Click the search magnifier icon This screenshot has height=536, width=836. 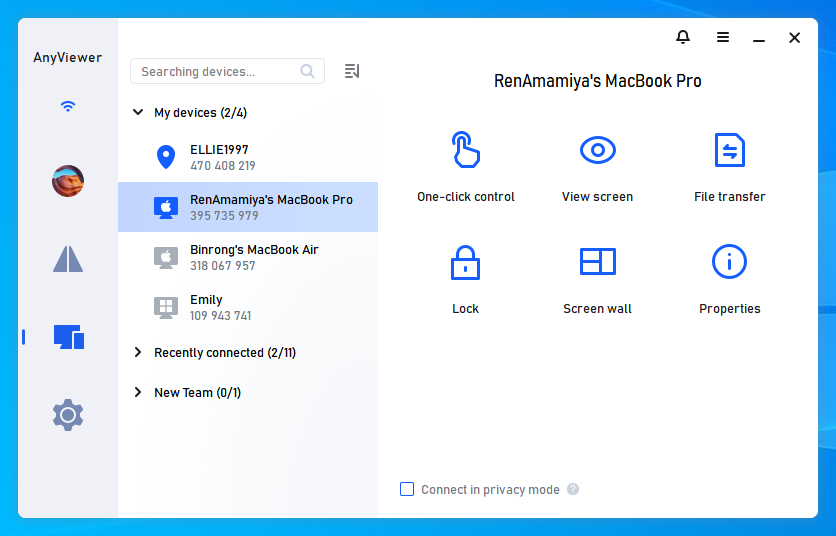(307, 71)
